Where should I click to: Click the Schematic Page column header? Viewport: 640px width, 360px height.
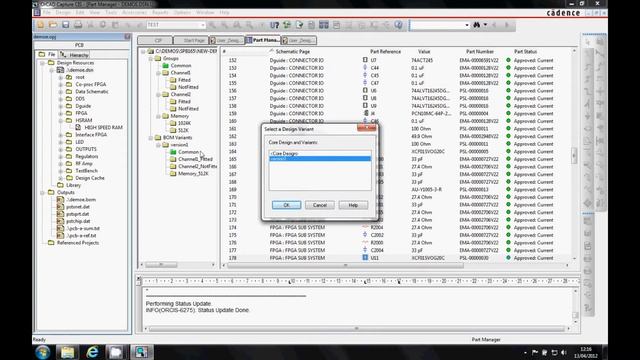pyautogui.click(x=293, y=51)
